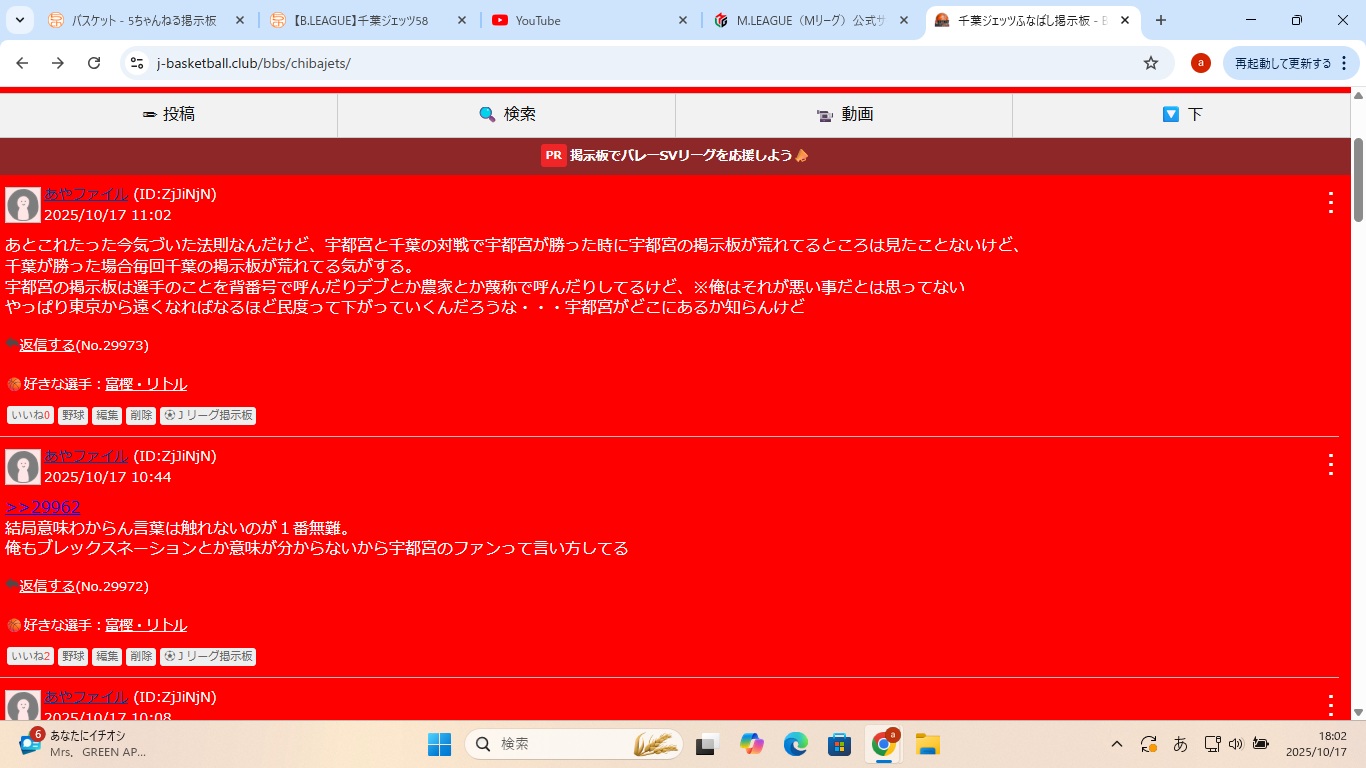
Task: Open File Explorer from the taskbar
Action: pyautogui.click(x=927, y=744)
